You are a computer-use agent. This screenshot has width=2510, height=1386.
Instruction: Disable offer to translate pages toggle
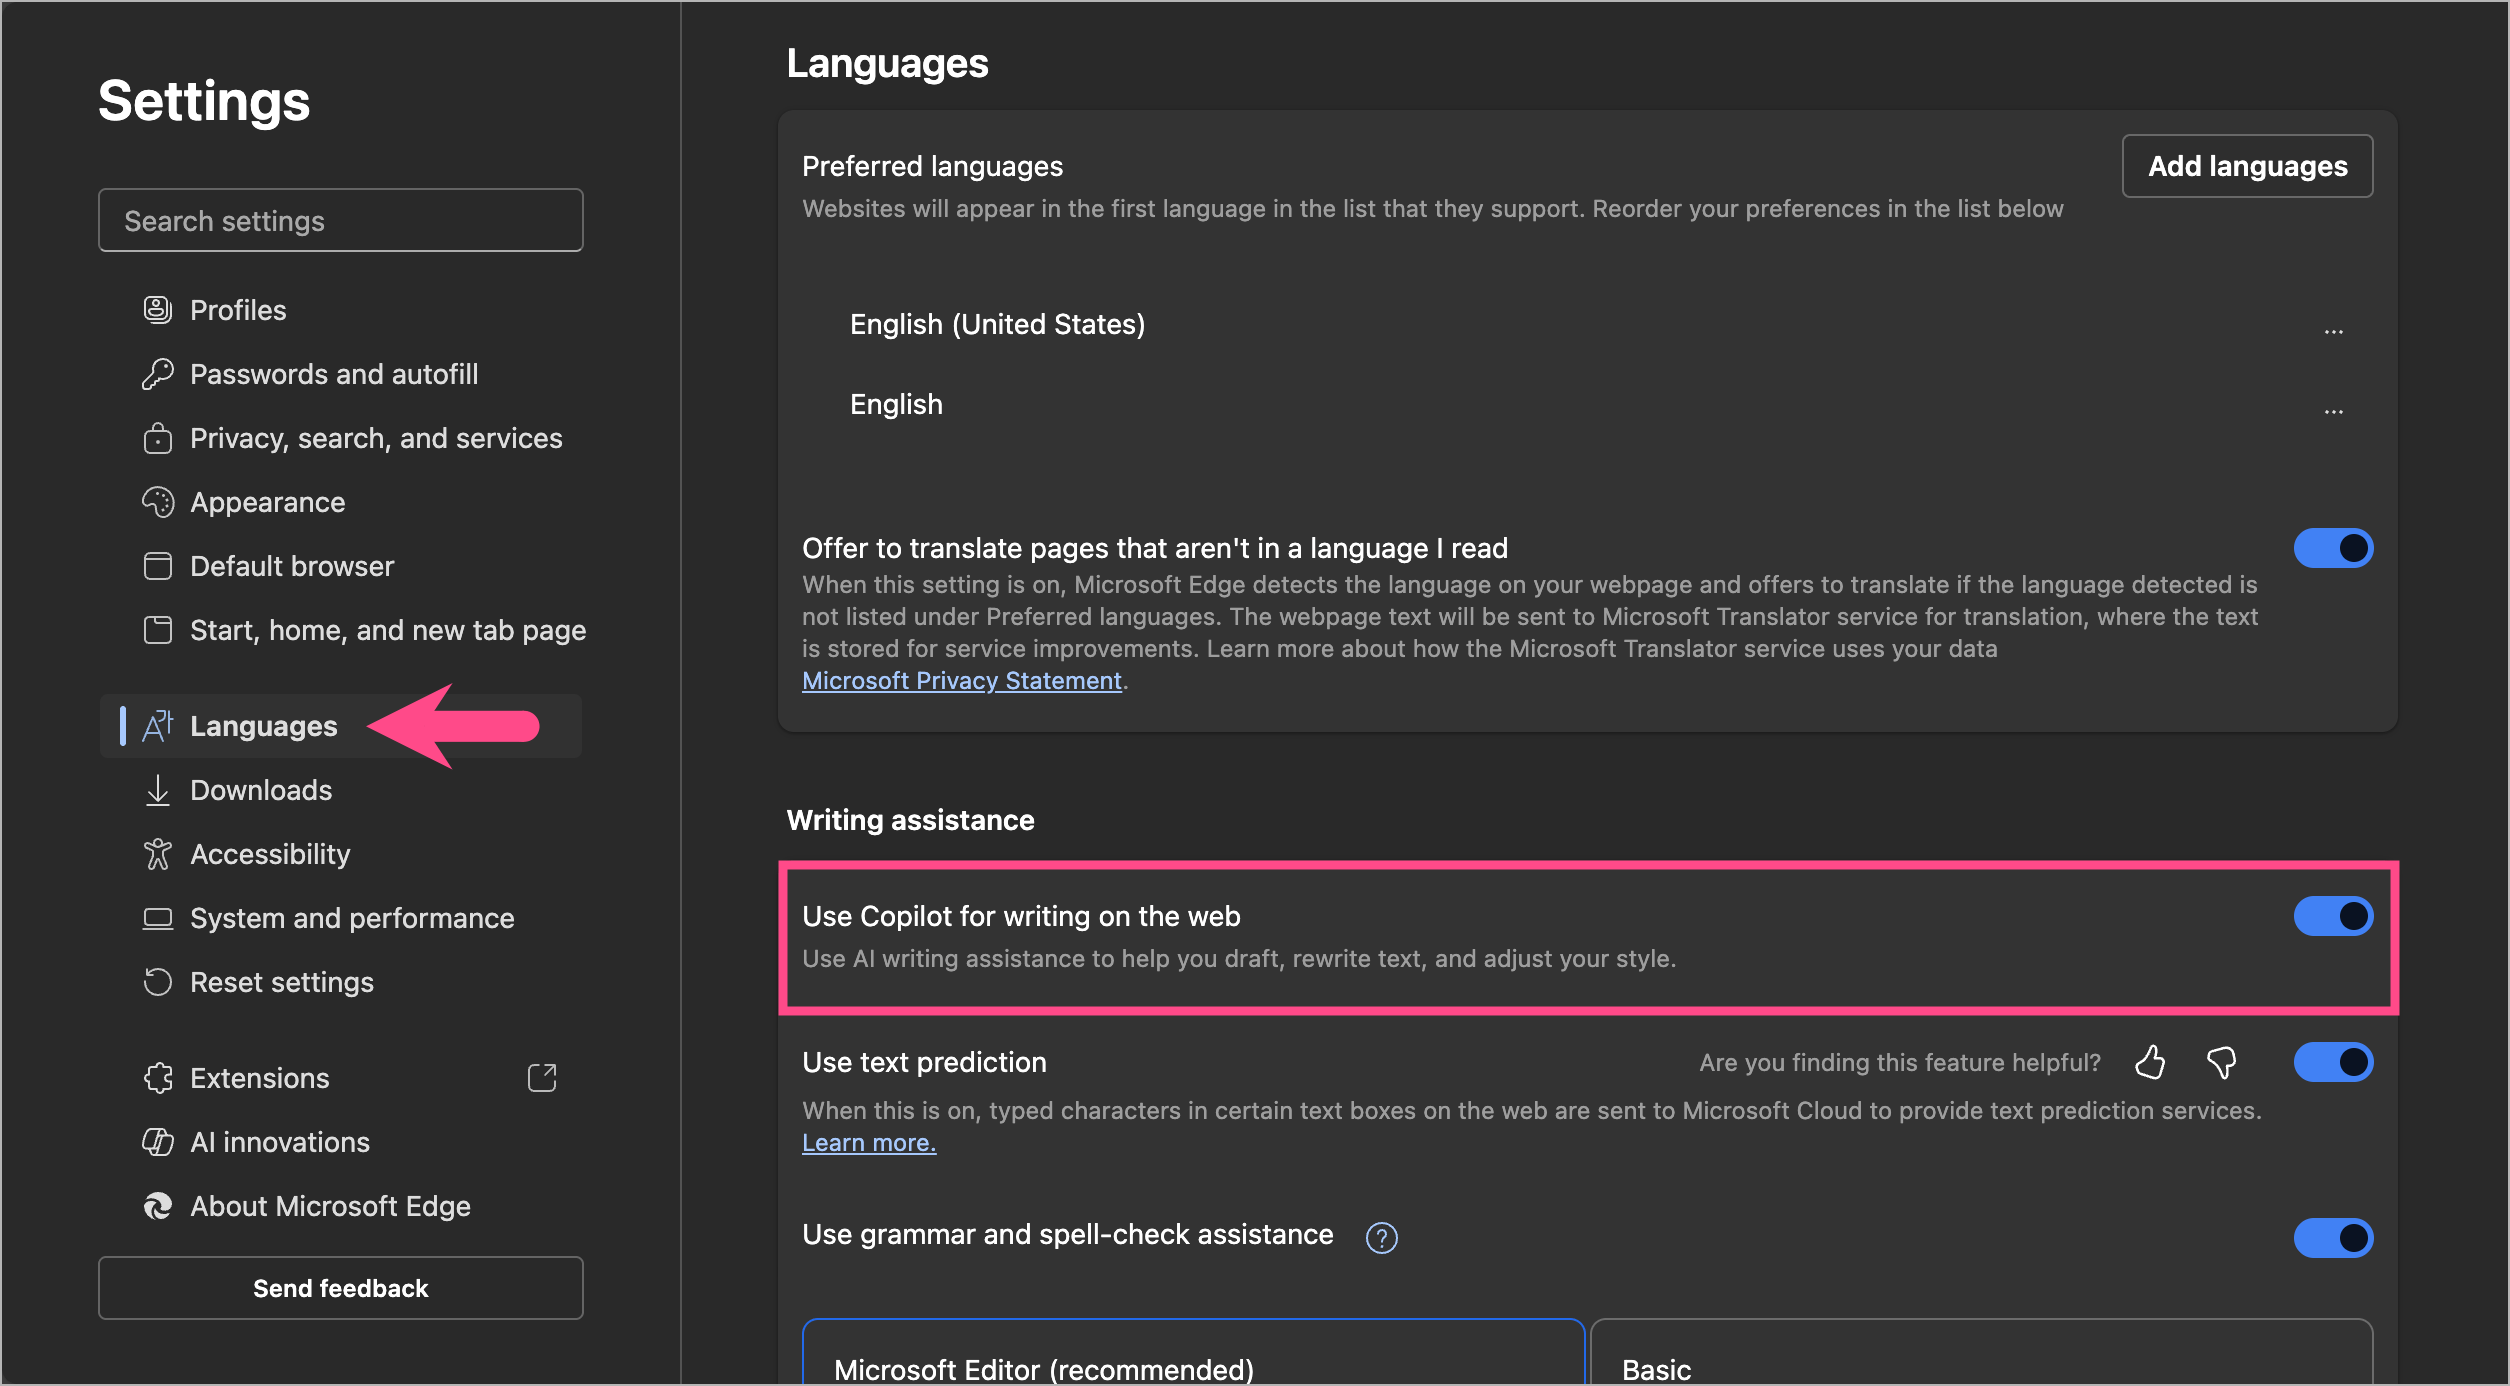2332,548
